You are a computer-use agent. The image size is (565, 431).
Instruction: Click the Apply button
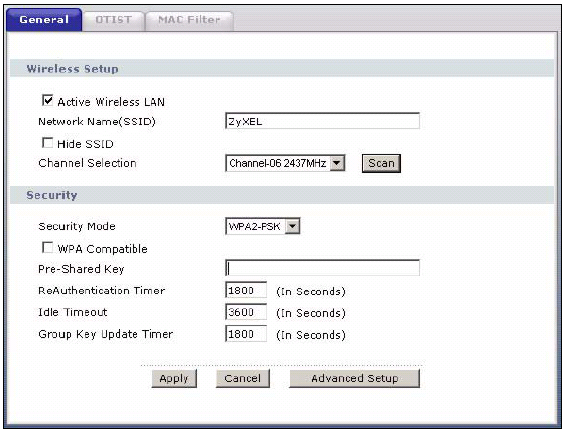[174, 378]
